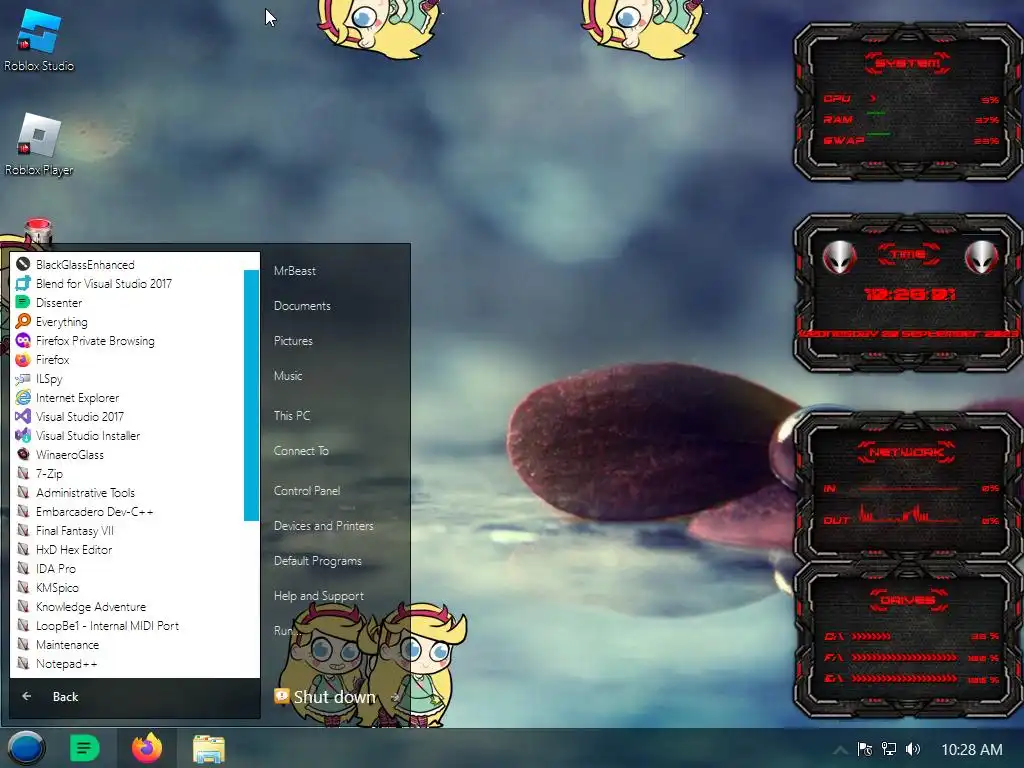
Task: Open This PC from start menu
Action: [292, 415]
